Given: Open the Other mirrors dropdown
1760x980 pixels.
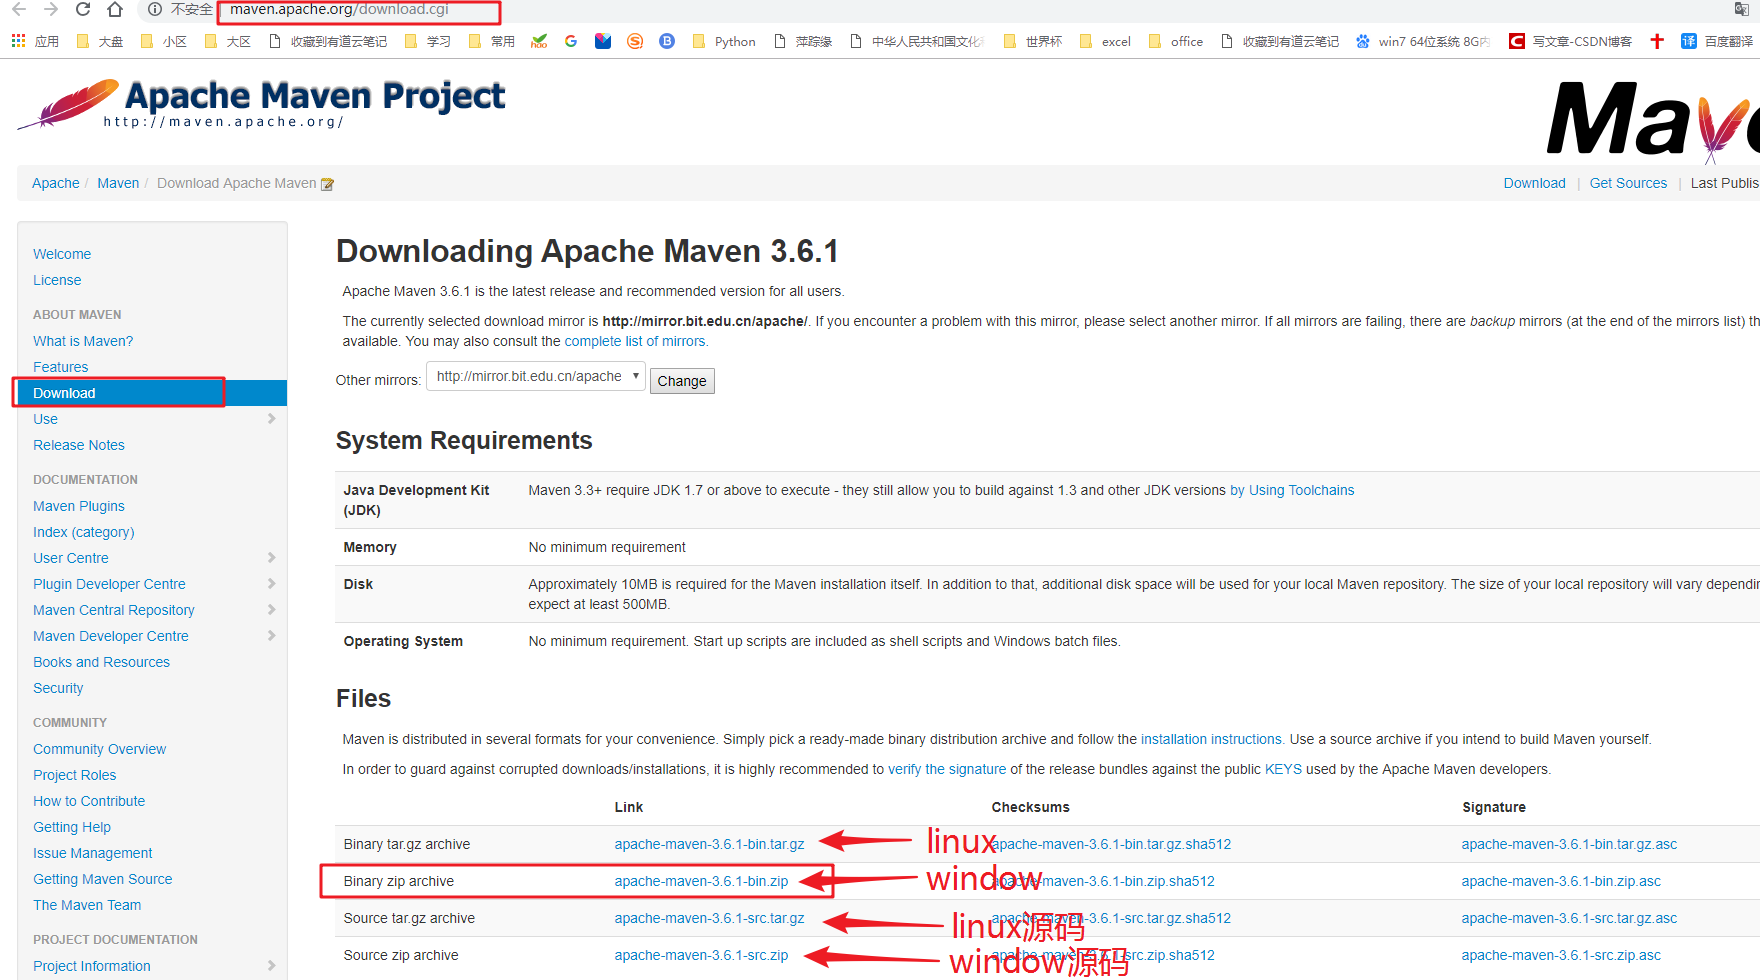Looking at the screenshot, I should 536,376.
